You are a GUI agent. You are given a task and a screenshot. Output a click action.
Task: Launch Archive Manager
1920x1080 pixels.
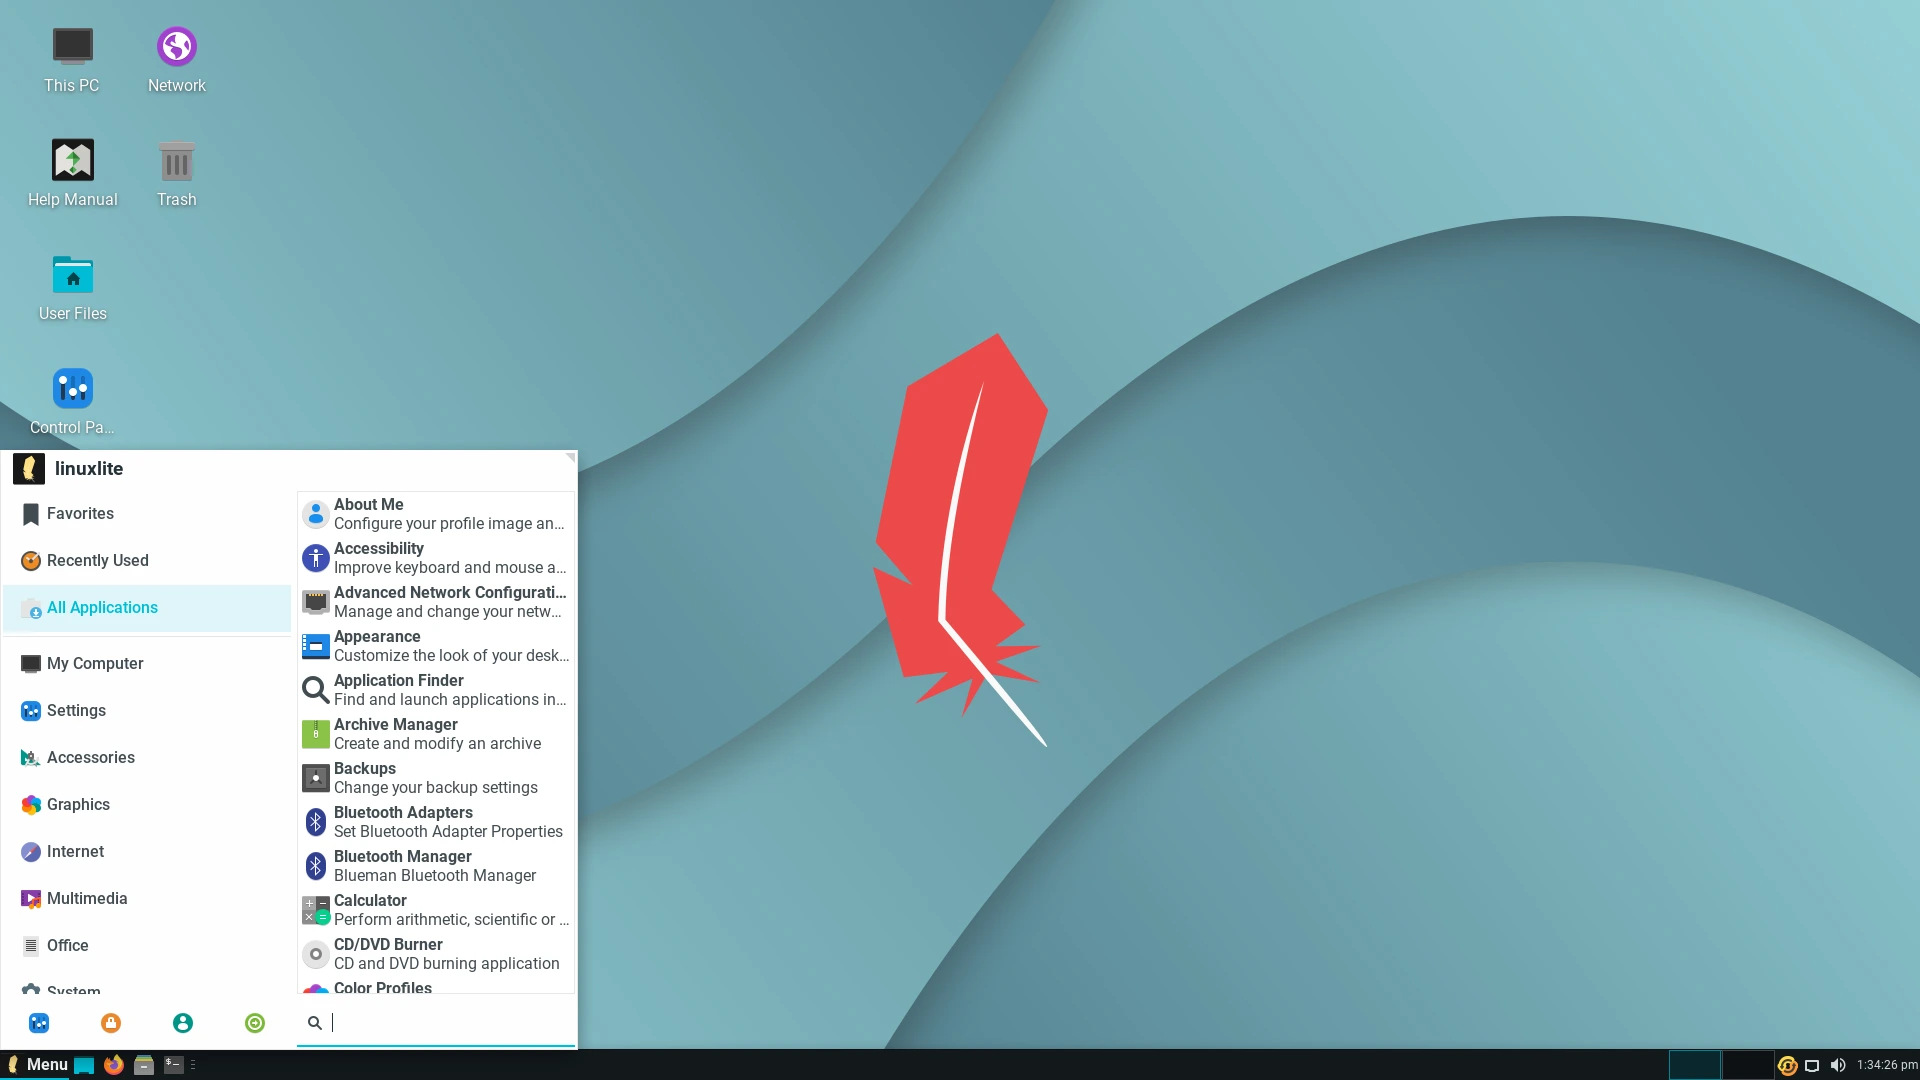436,734
